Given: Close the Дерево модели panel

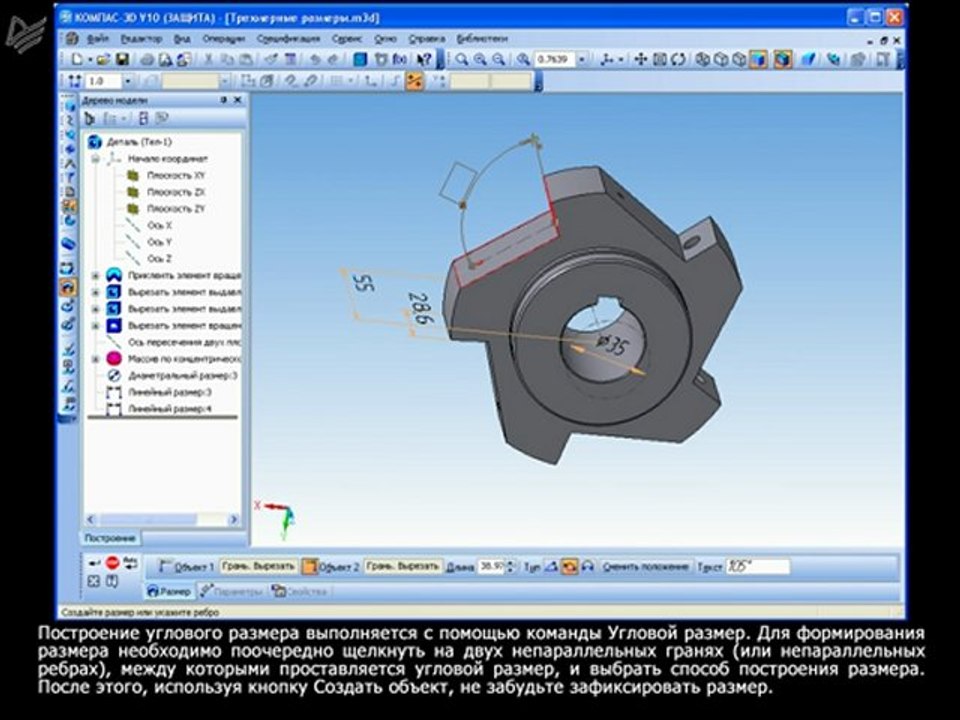Looking at the screenshot, I should pyautogui.click(x=238, y=100).
